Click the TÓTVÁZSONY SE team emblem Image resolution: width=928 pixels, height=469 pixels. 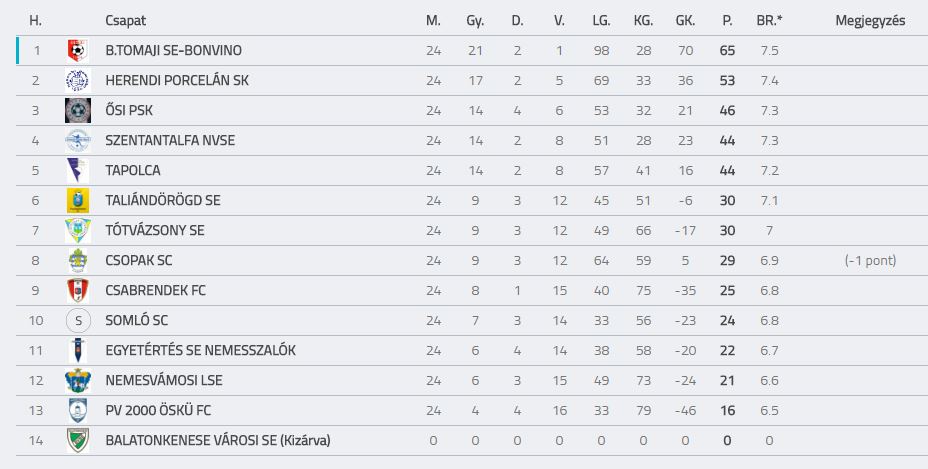[x=78, y=230]
